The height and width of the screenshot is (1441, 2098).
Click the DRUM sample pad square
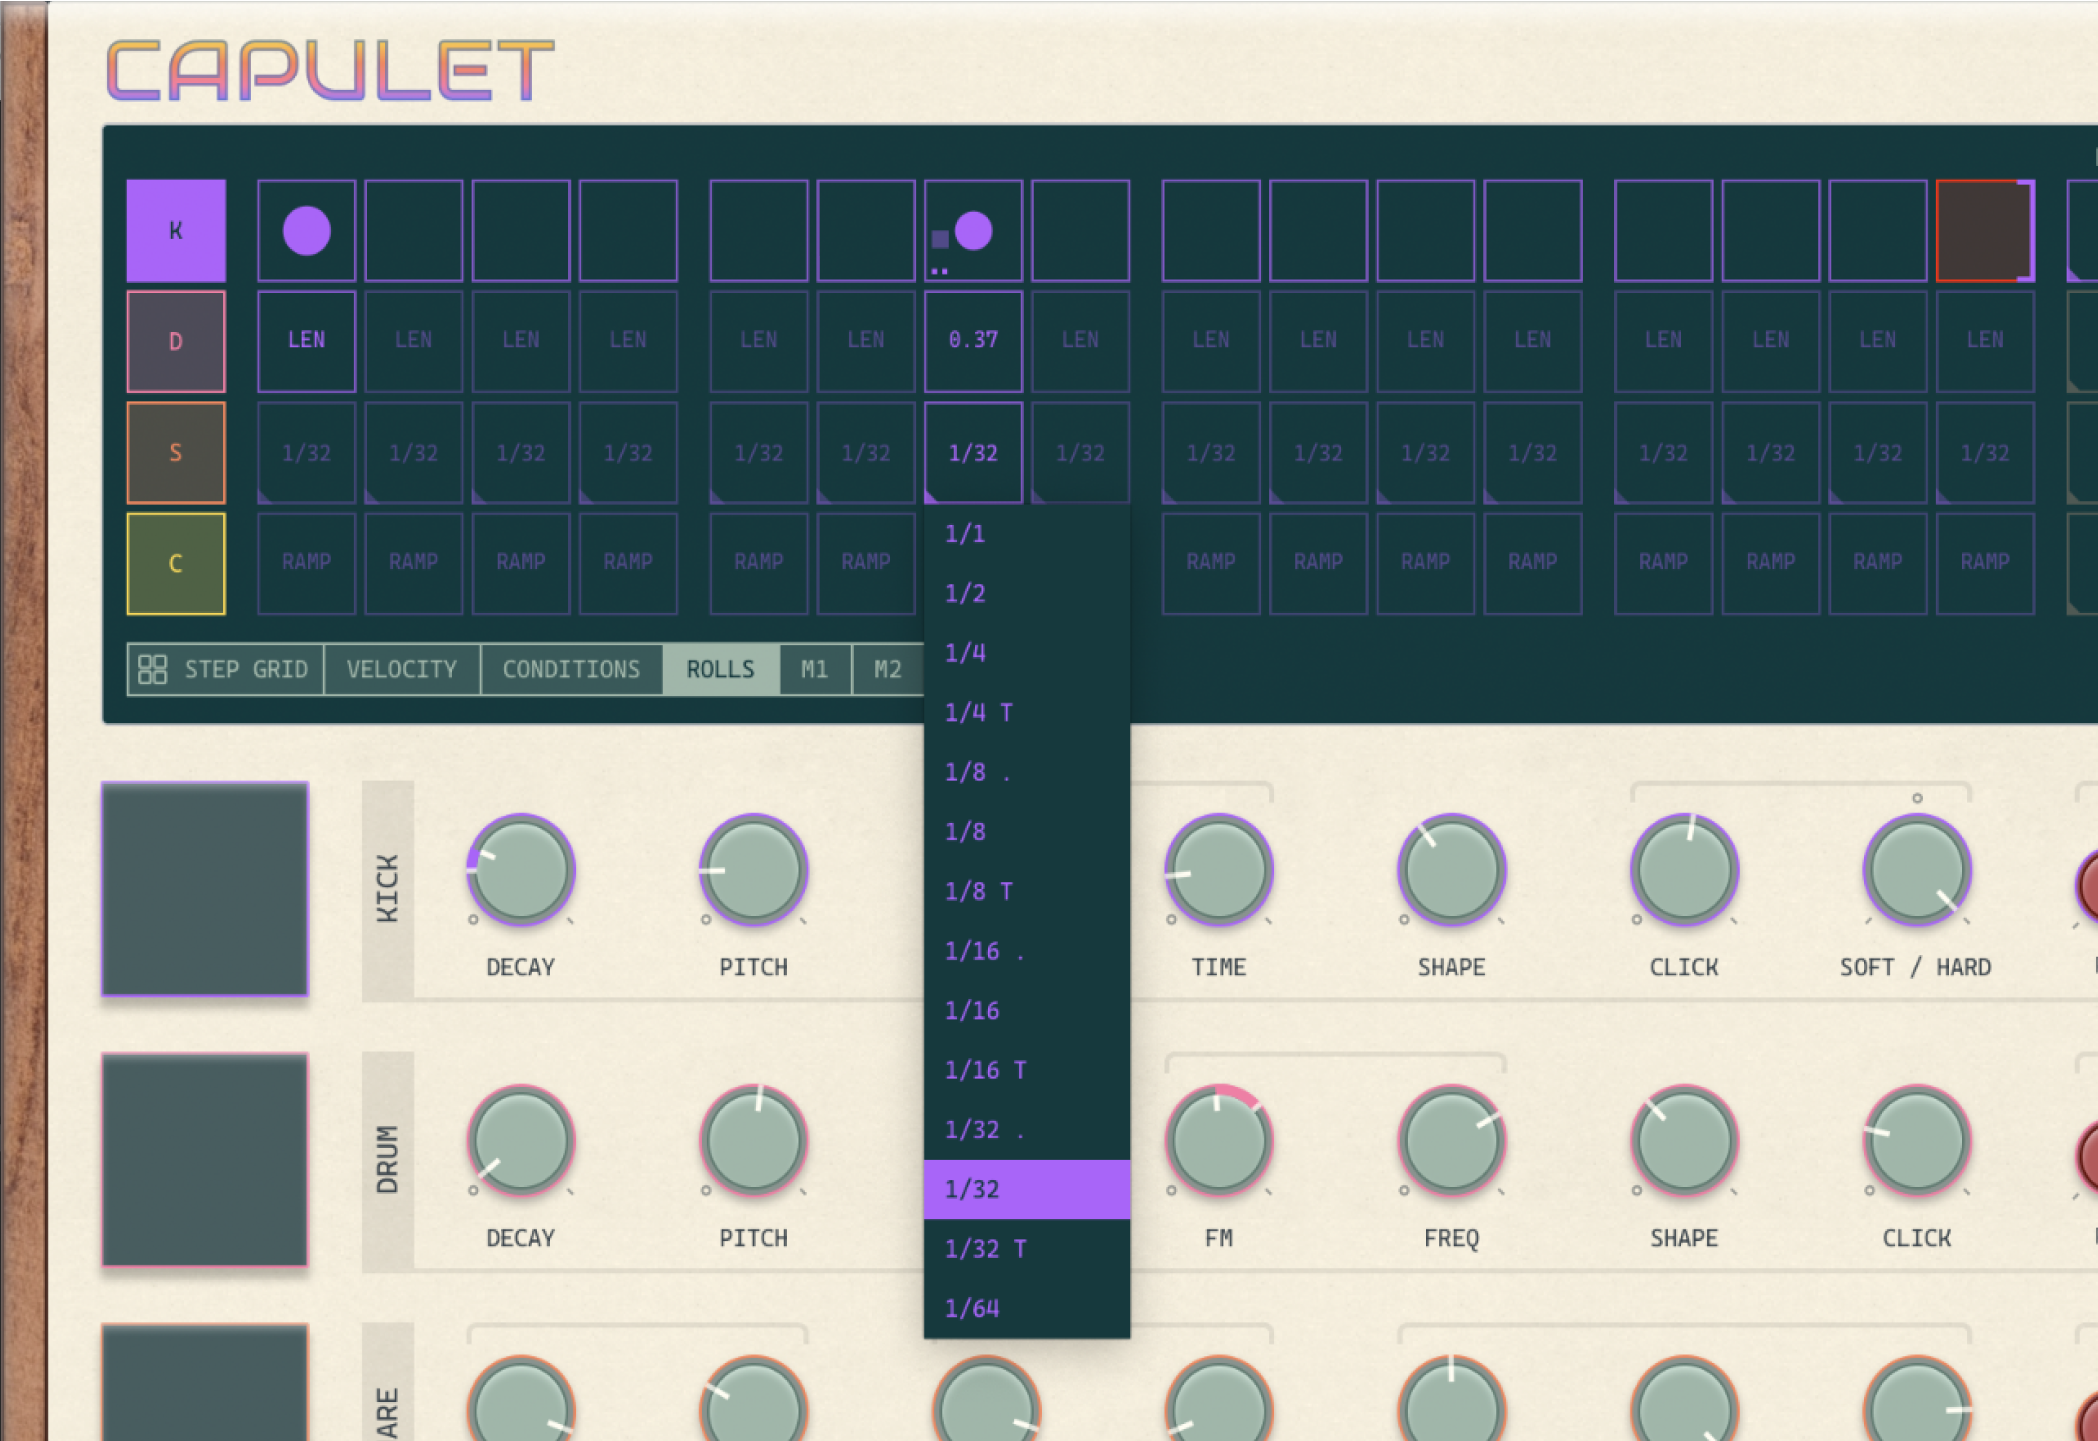point(205,1163)
